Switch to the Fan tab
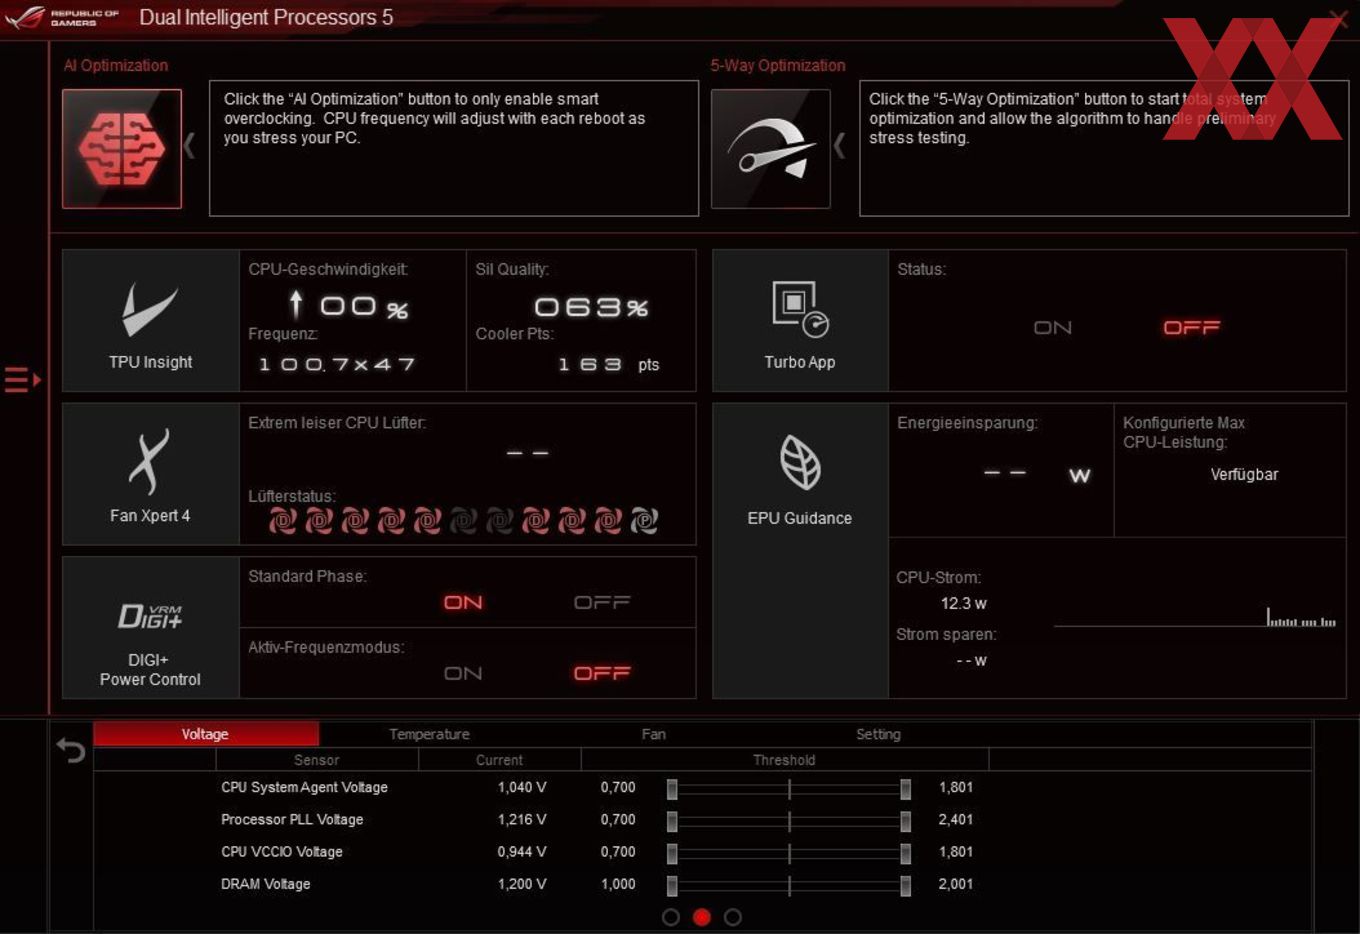This screenshot has width=1360, height=934. (x=653, y=734)
